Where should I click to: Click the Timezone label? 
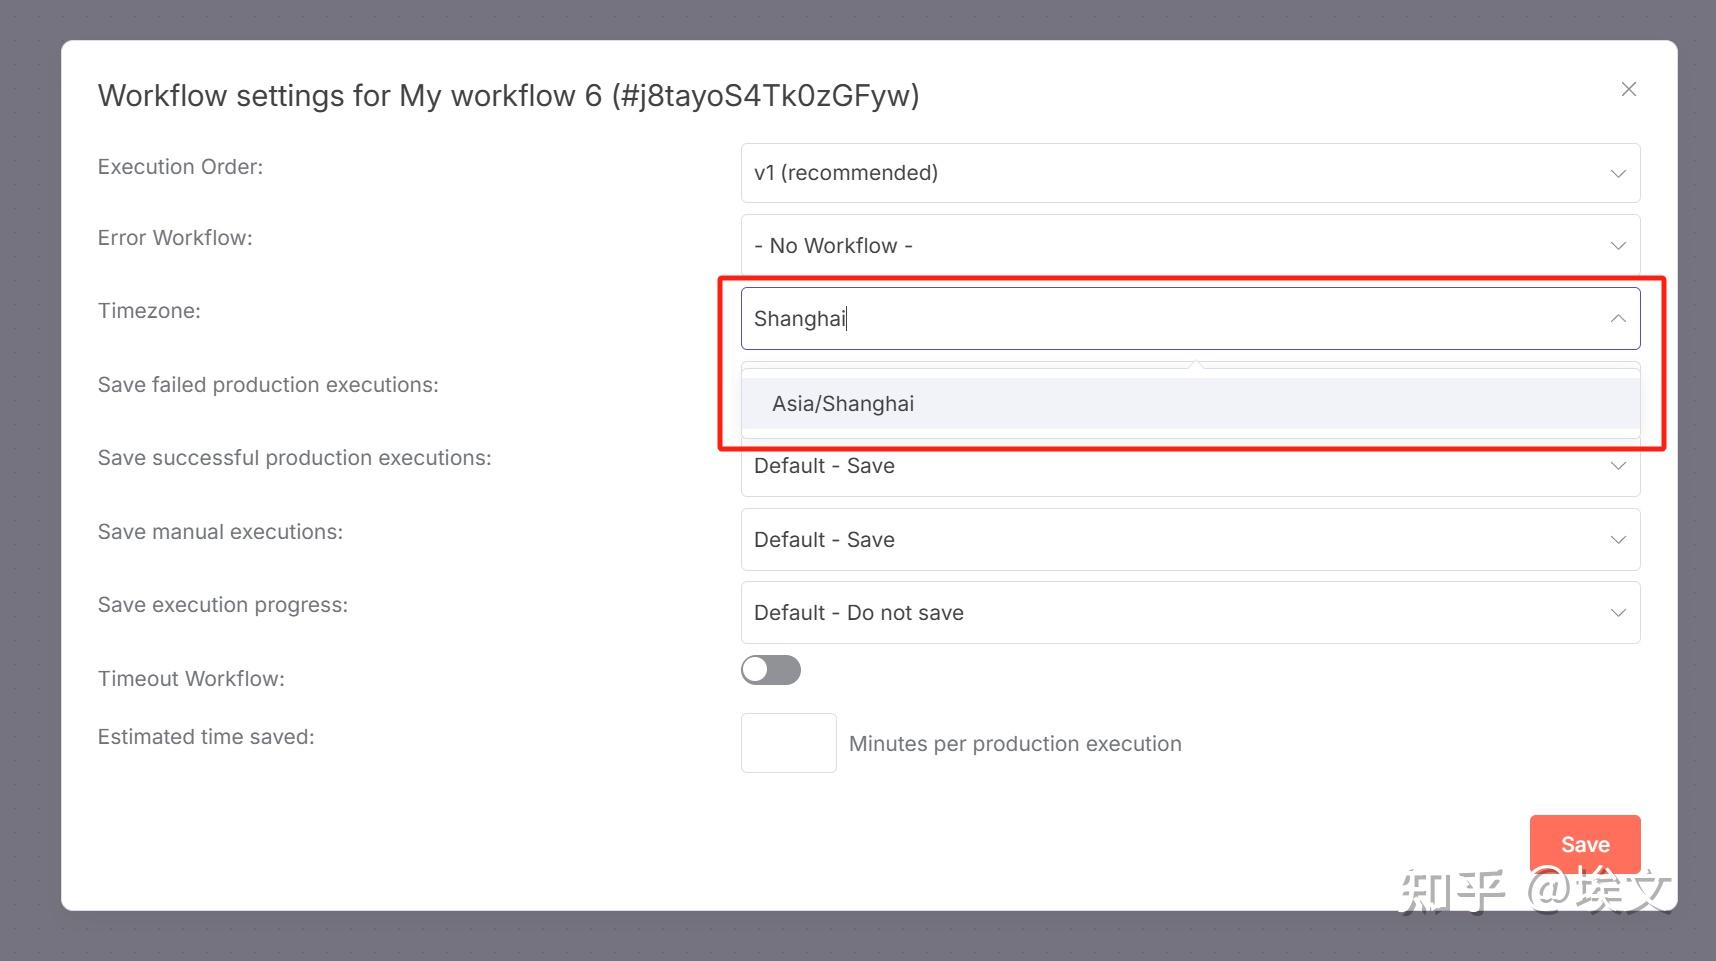[149, 311]
